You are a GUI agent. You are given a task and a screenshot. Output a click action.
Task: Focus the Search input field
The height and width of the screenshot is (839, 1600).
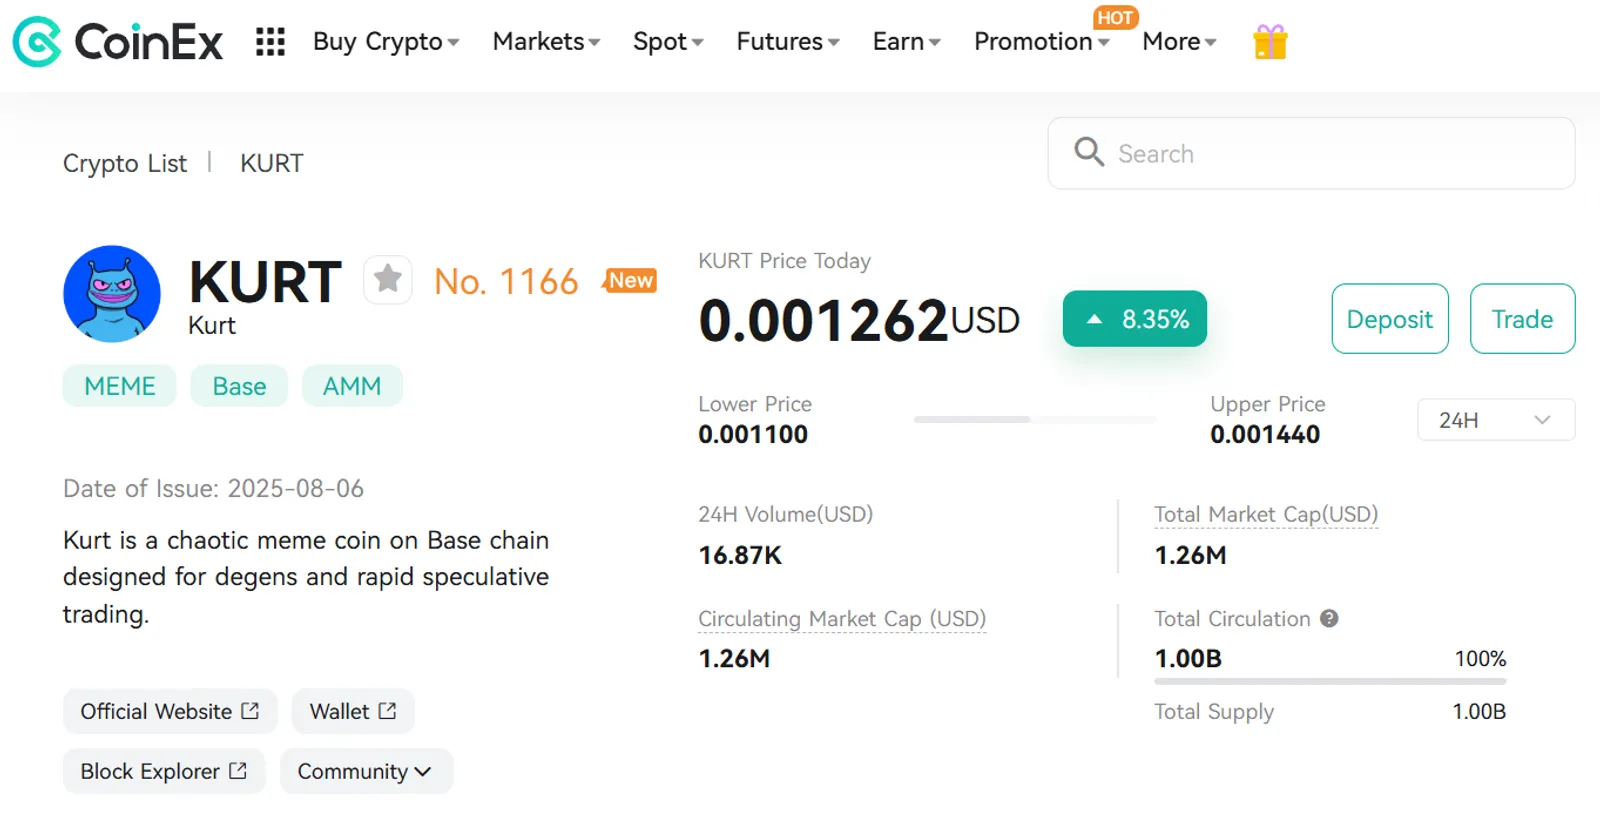coord(1311,153)
